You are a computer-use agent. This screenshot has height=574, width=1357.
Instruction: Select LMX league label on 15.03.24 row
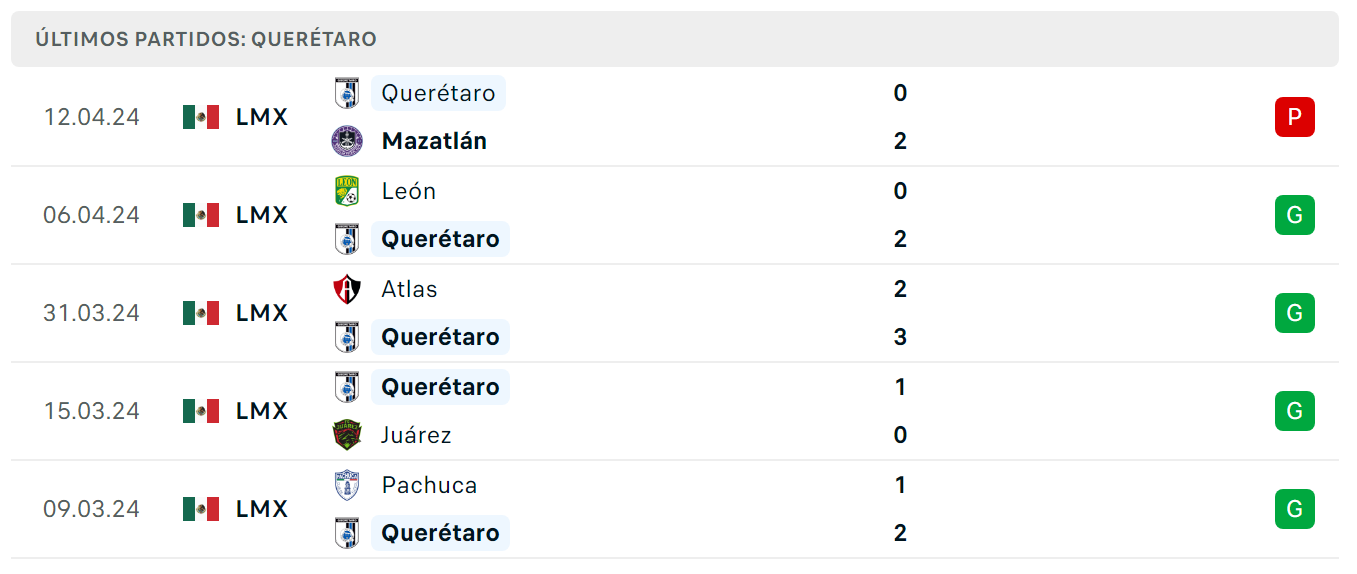point(262,411)
